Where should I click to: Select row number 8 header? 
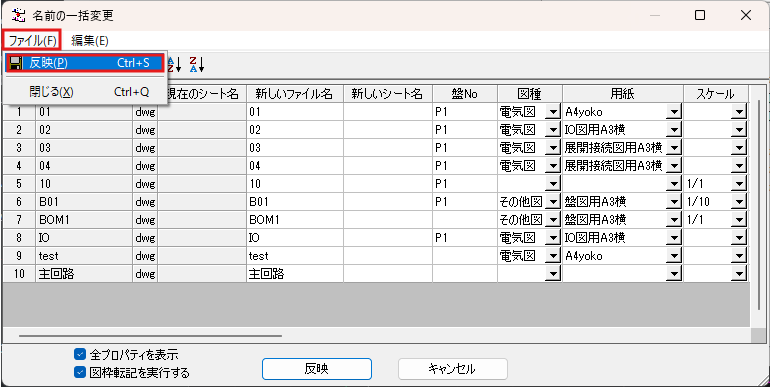point(19,238)
